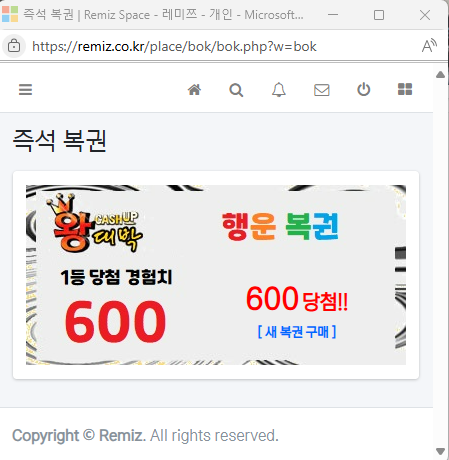This screenshot has height=460, width=449.
Task: Click the 즉석 복권 page heading
Action: pyautogui.click(x=60, y=141)
